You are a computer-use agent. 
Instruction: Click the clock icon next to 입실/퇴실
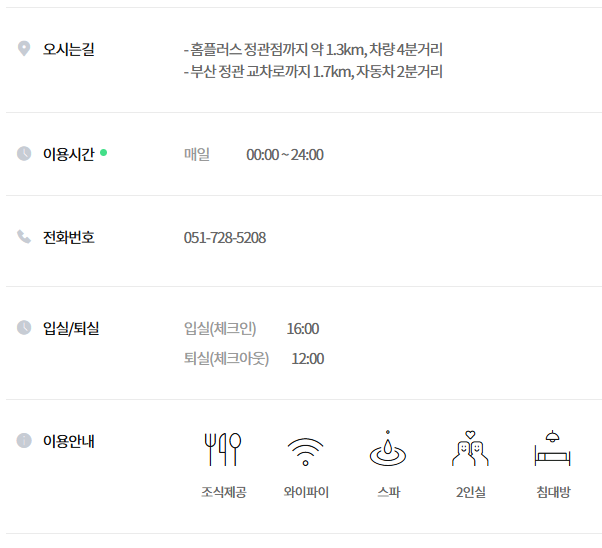coord(24,328)
